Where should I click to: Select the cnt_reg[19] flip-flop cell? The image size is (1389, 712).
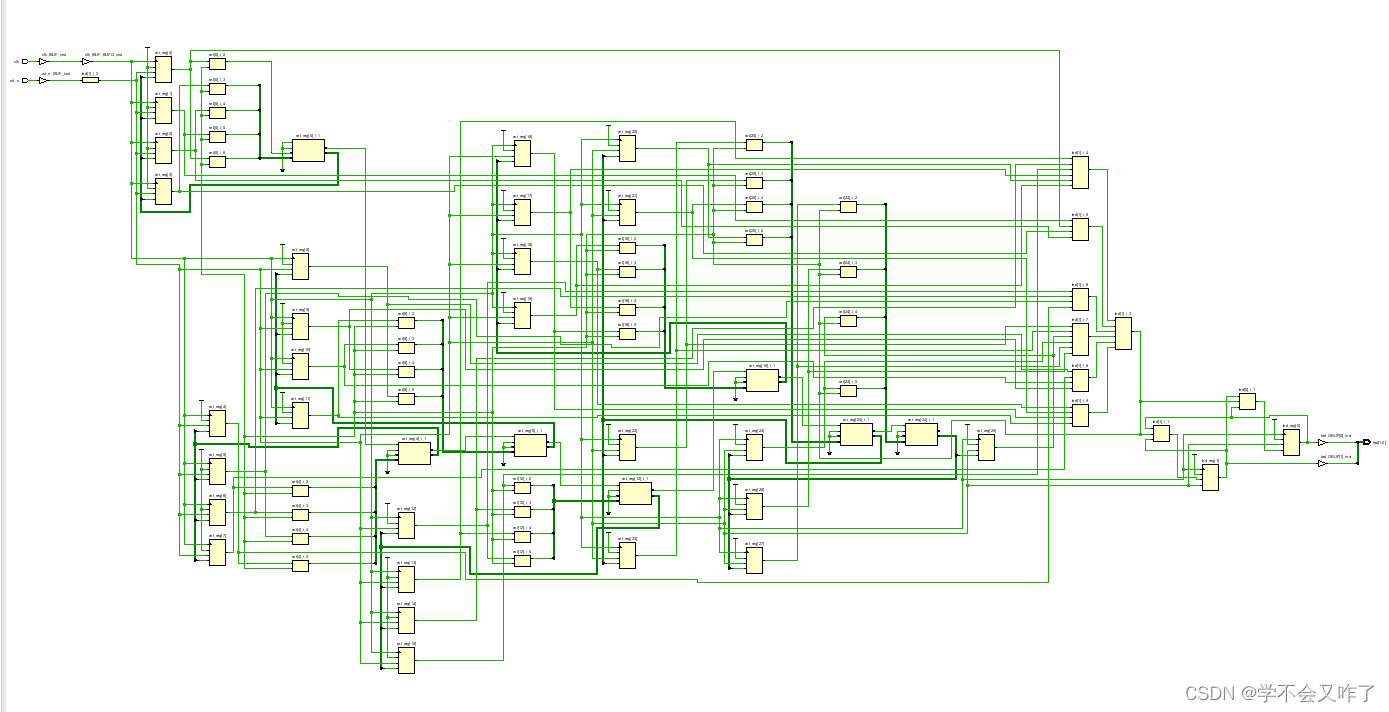522,315
